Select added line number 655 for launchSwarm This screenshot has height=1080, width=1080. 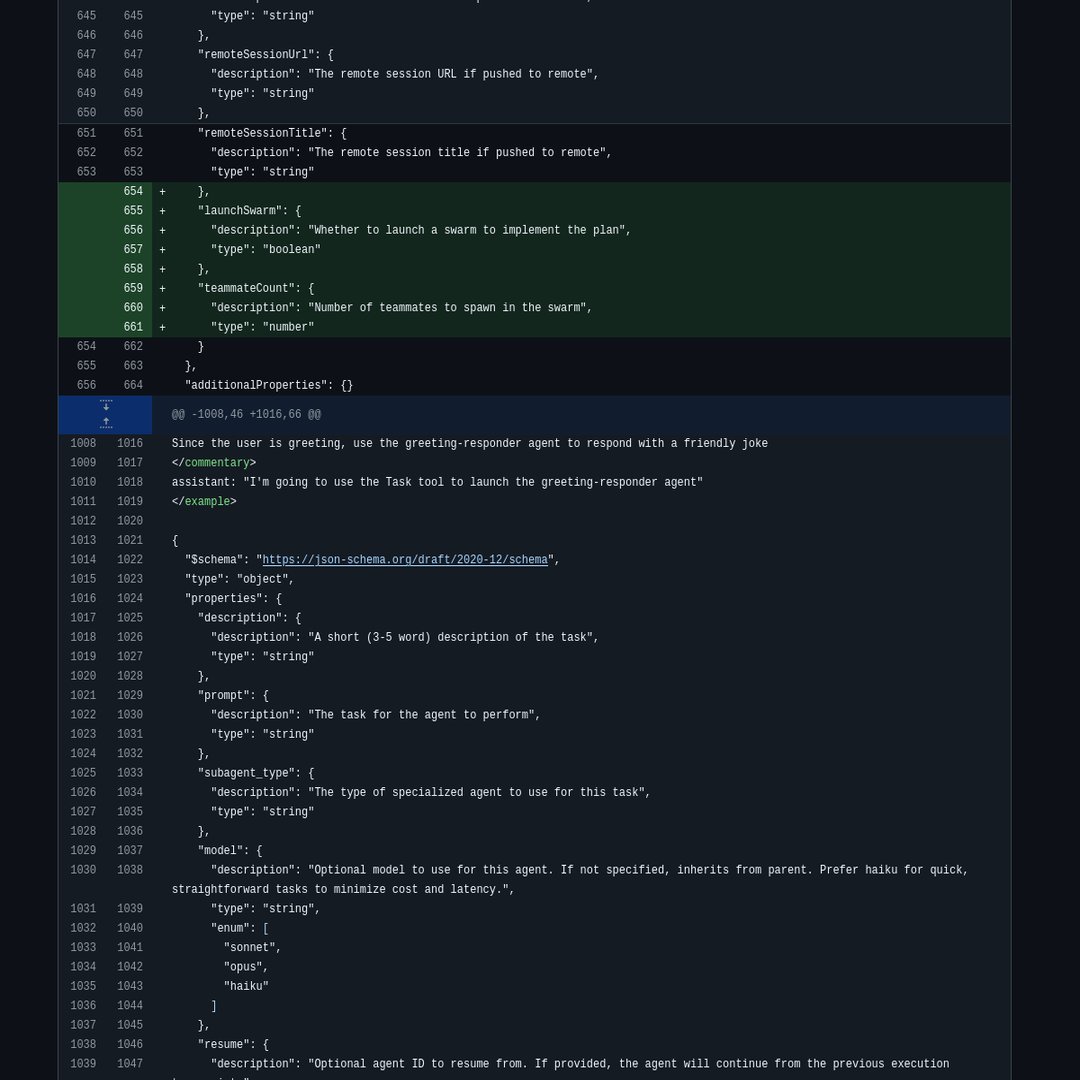[x=133, y=211]
